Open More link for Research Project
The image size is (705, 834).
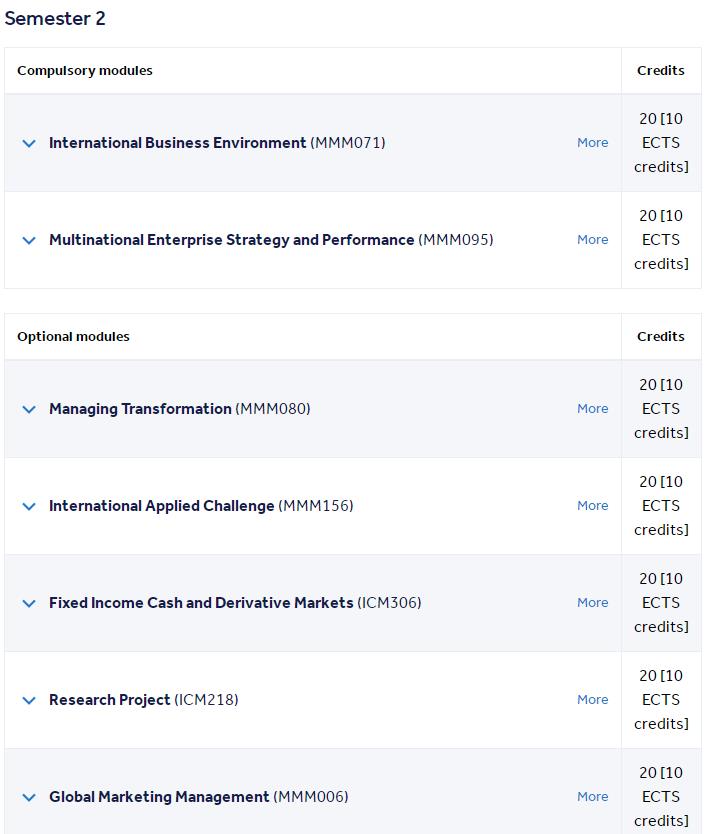pos(593,699)
